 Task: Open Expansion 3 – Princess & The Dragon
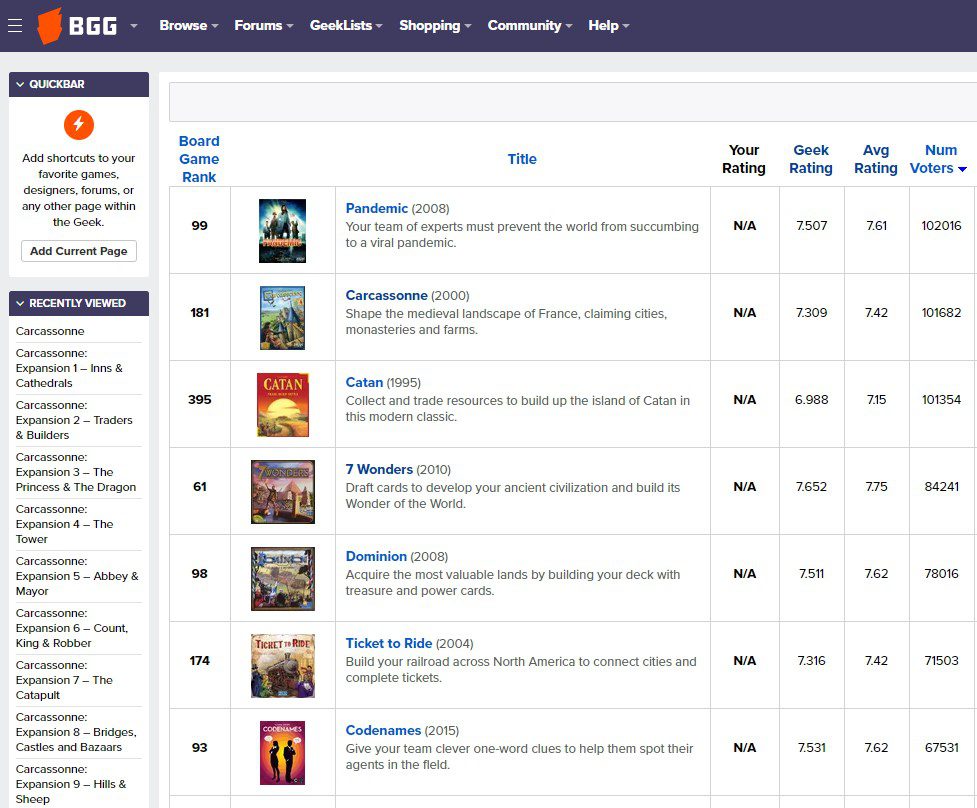[x=75, y=472]
